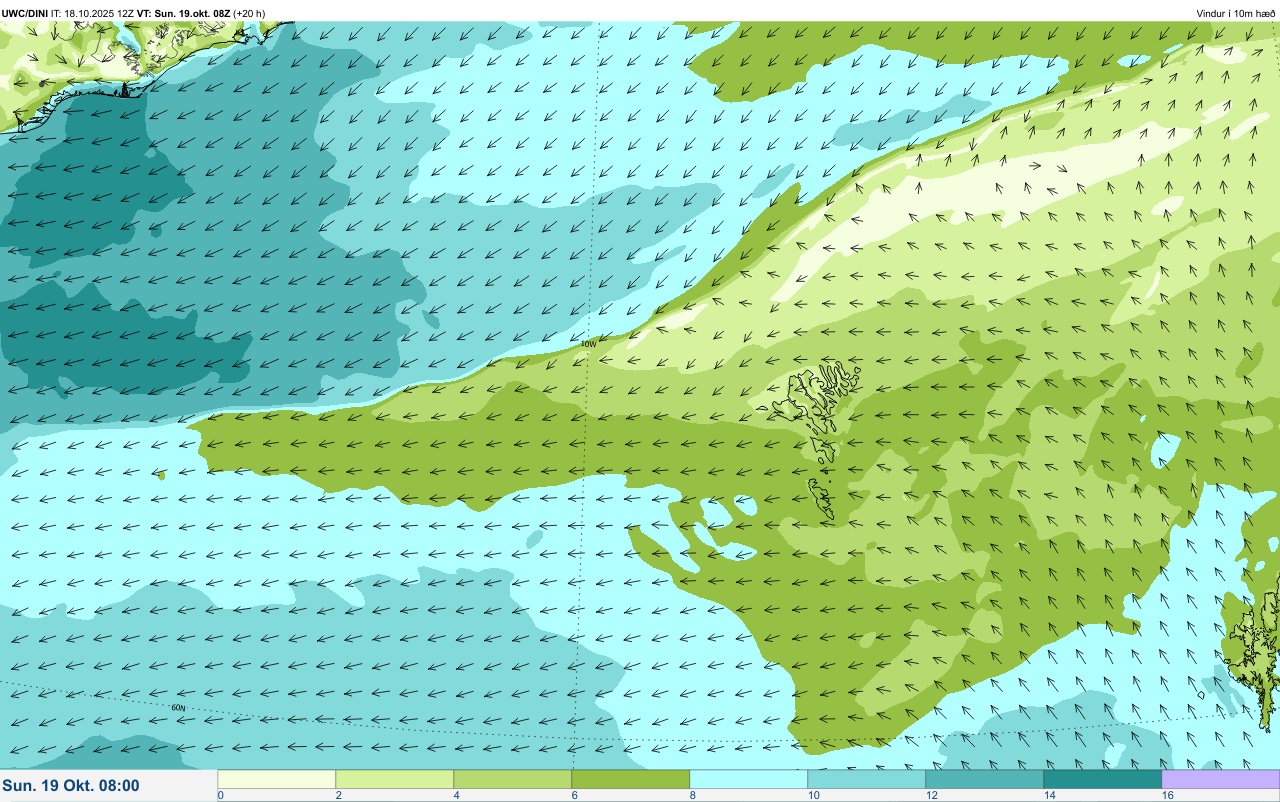Click the legend tick value '6'
Viewport: 1280px width, 802px height.
pos(574,795)
